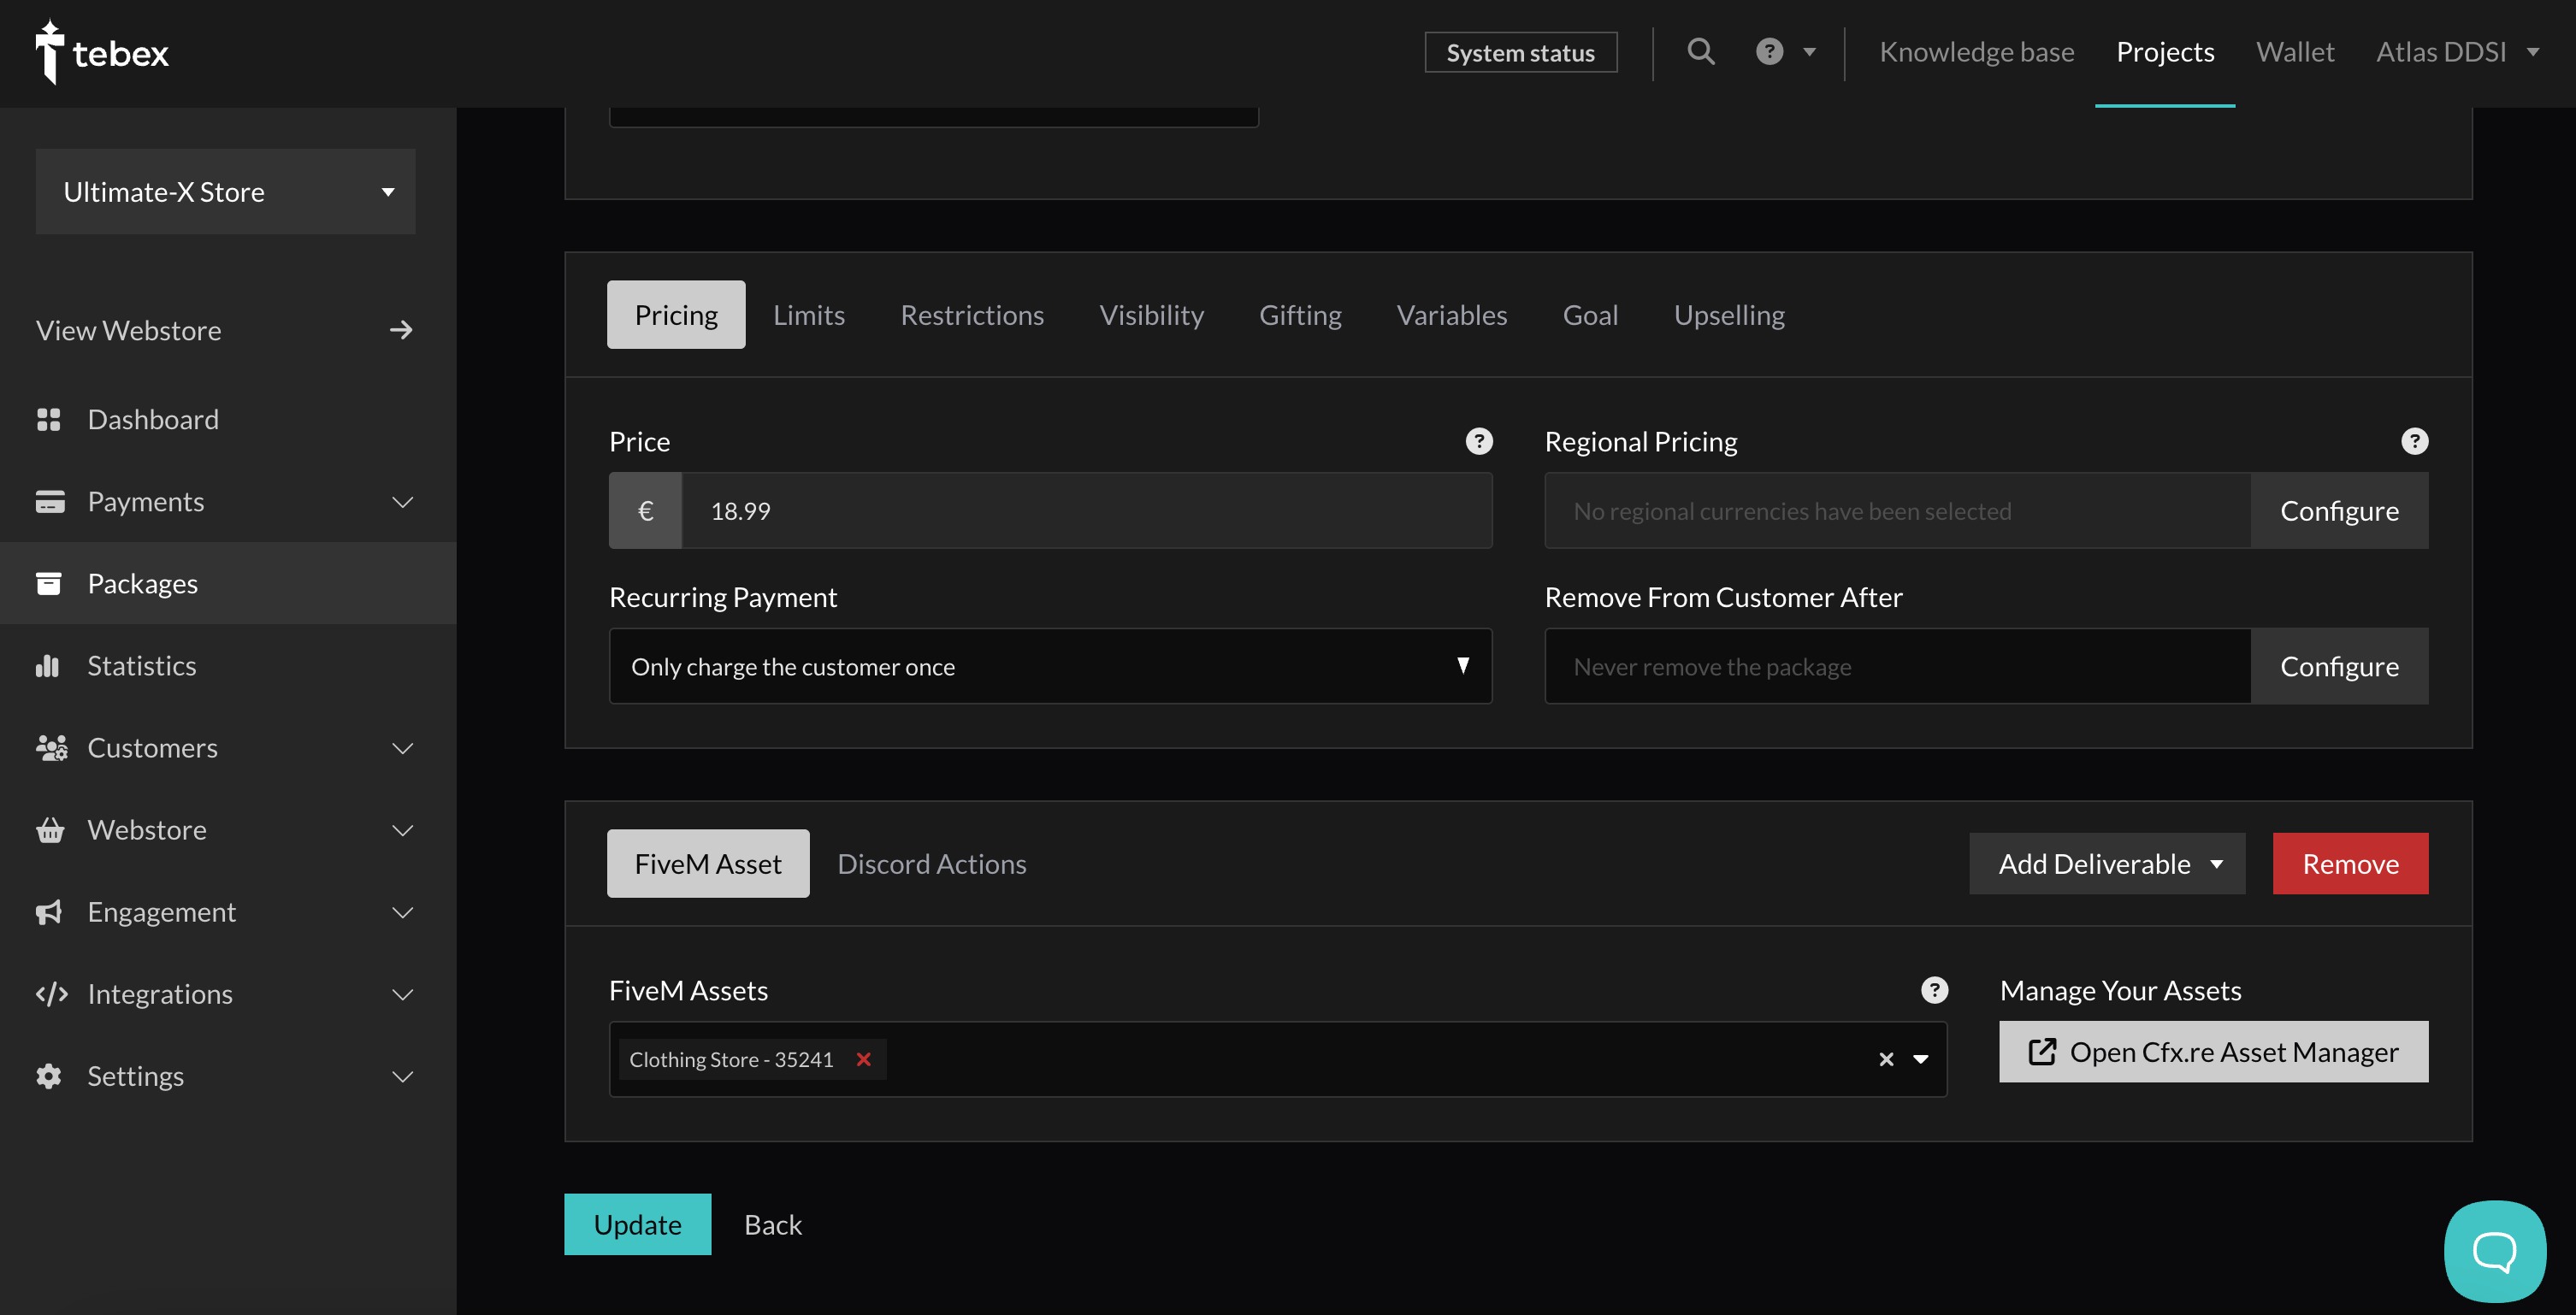This screenshot has height=1315, width=2576.
Task: Expand the Payments menu chevron
Action: click(402, 501)
